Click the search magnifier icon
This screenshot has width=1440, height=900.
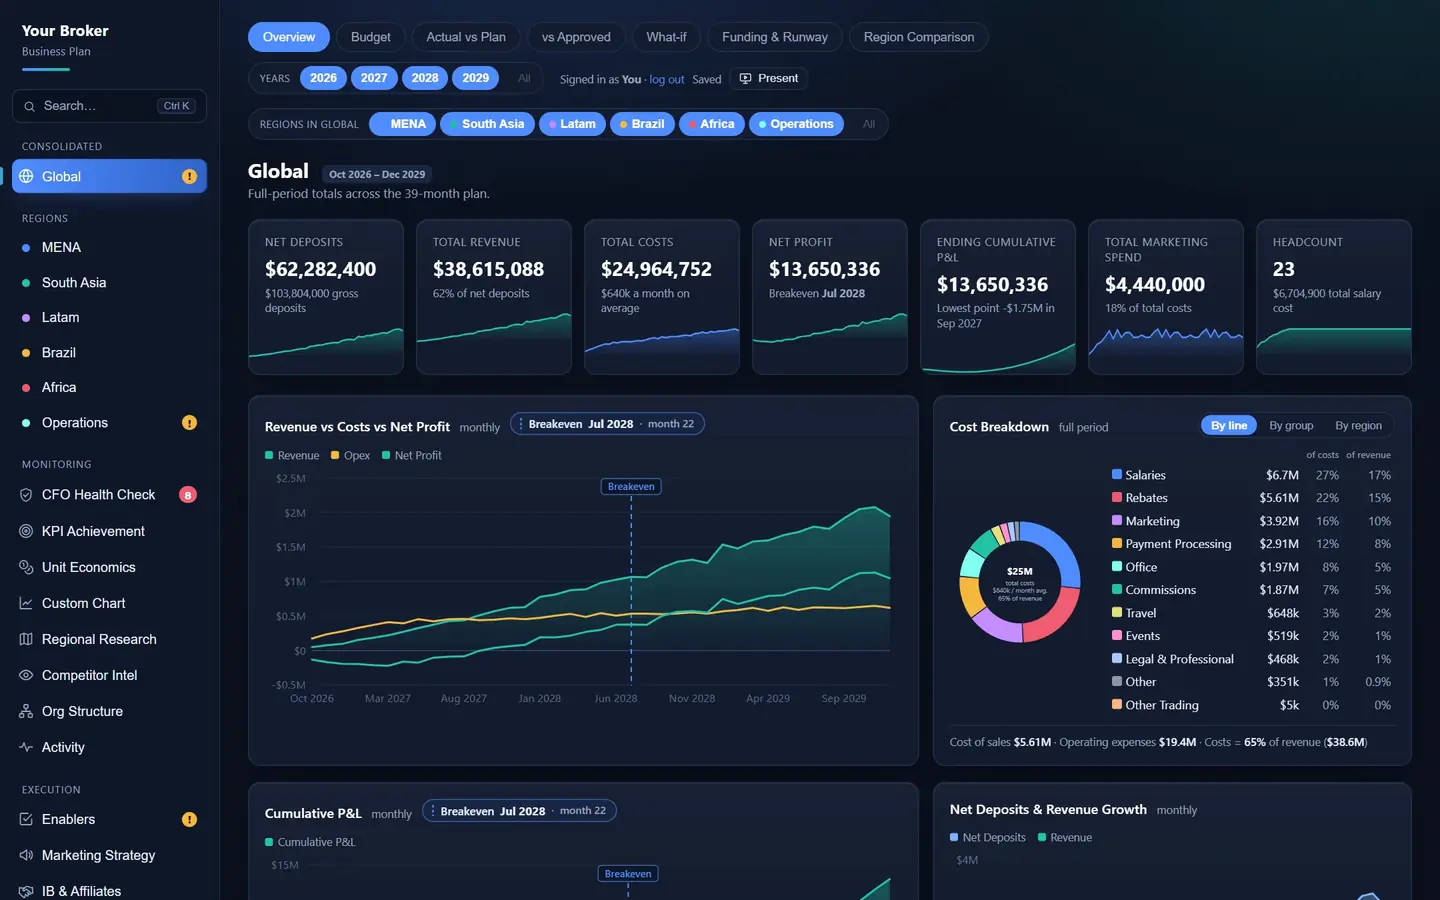coord(30,106)
